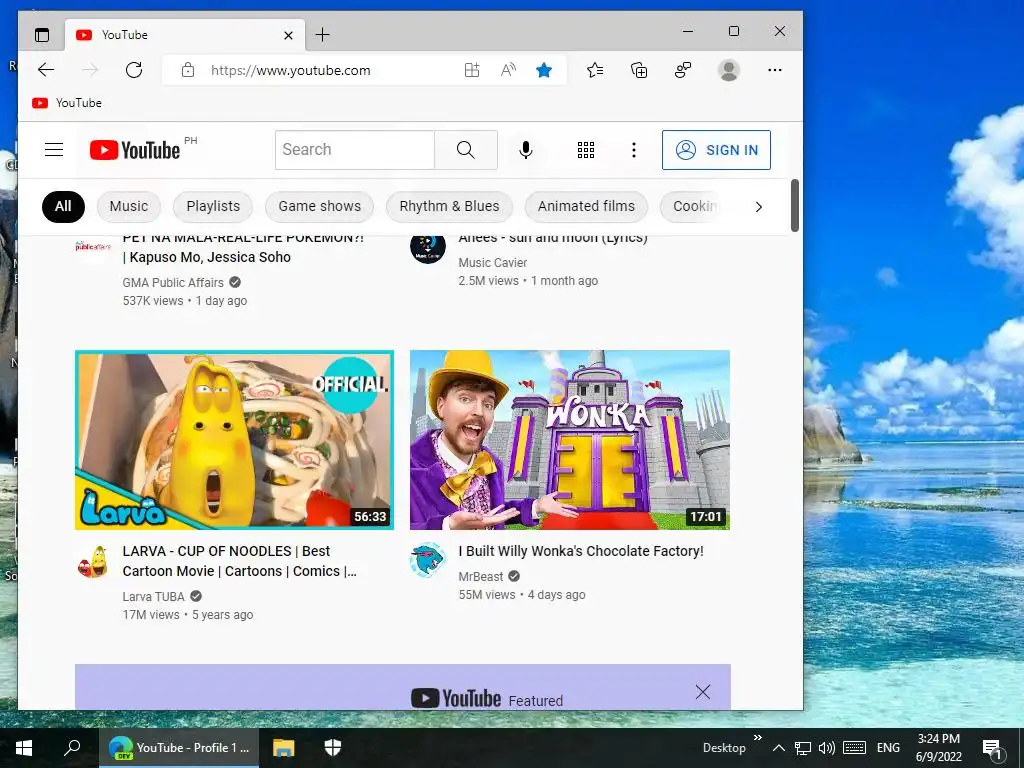Open the YouTube apps grid
This screenshot has height=768, width=1024.
[586, 150]
